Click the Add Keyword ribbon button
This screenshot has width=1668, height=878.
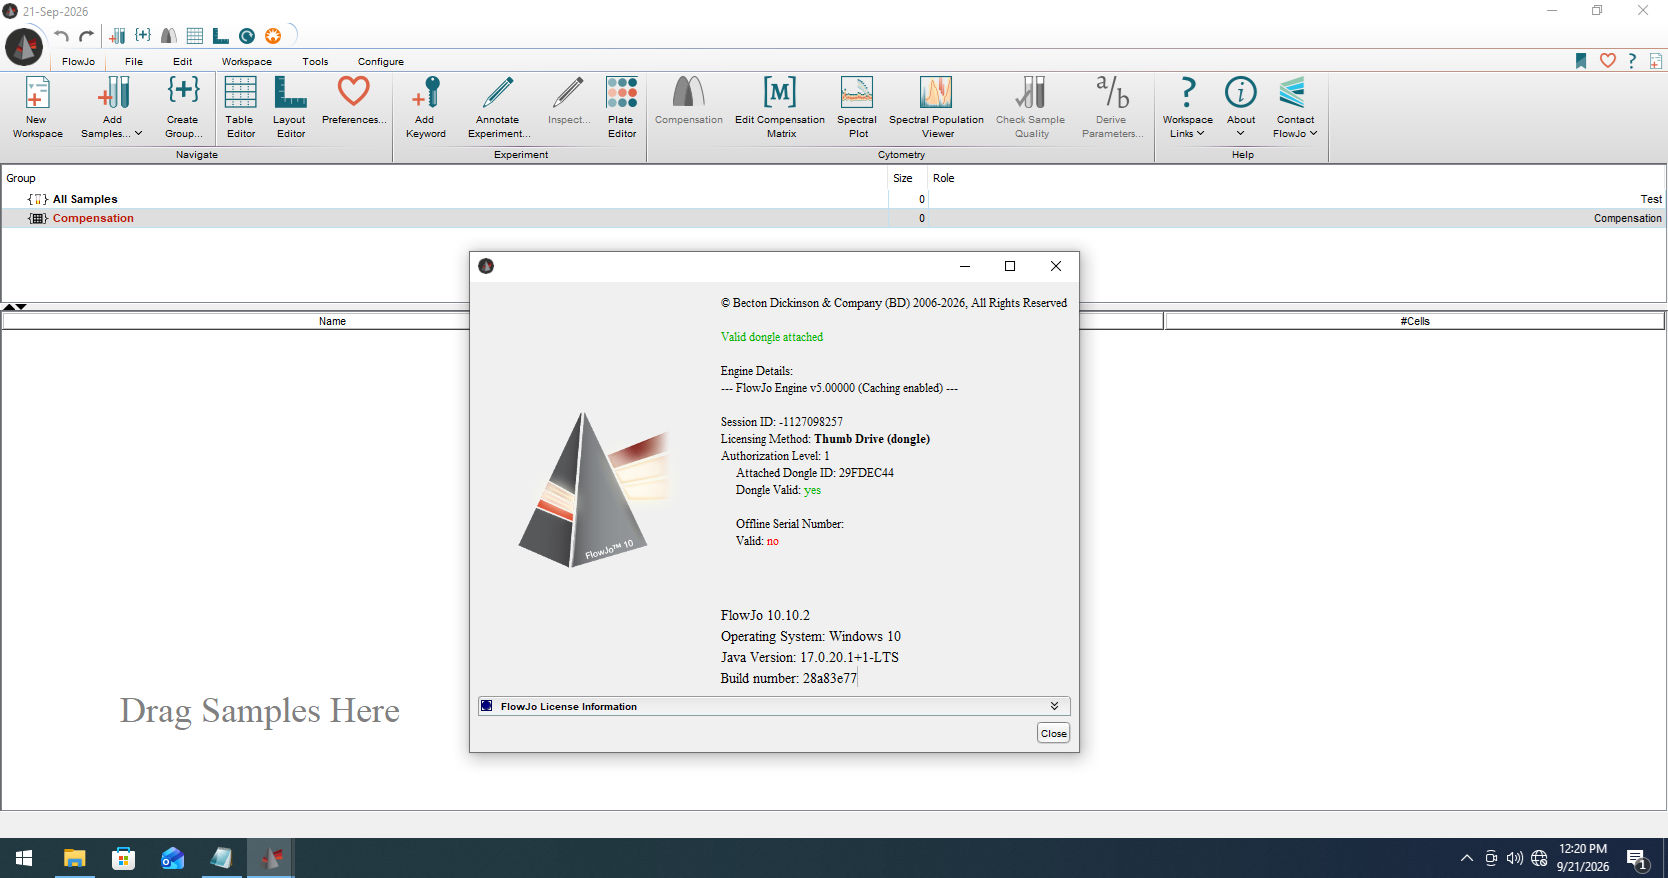tap(426, 107)
